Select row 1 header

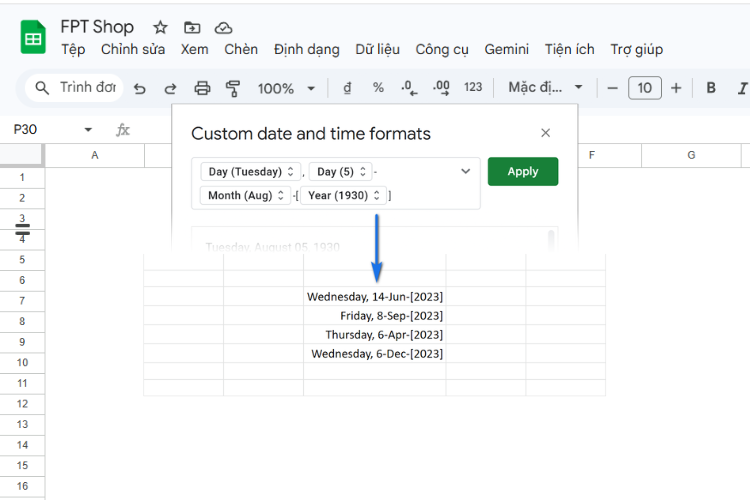tap(22, 178)
